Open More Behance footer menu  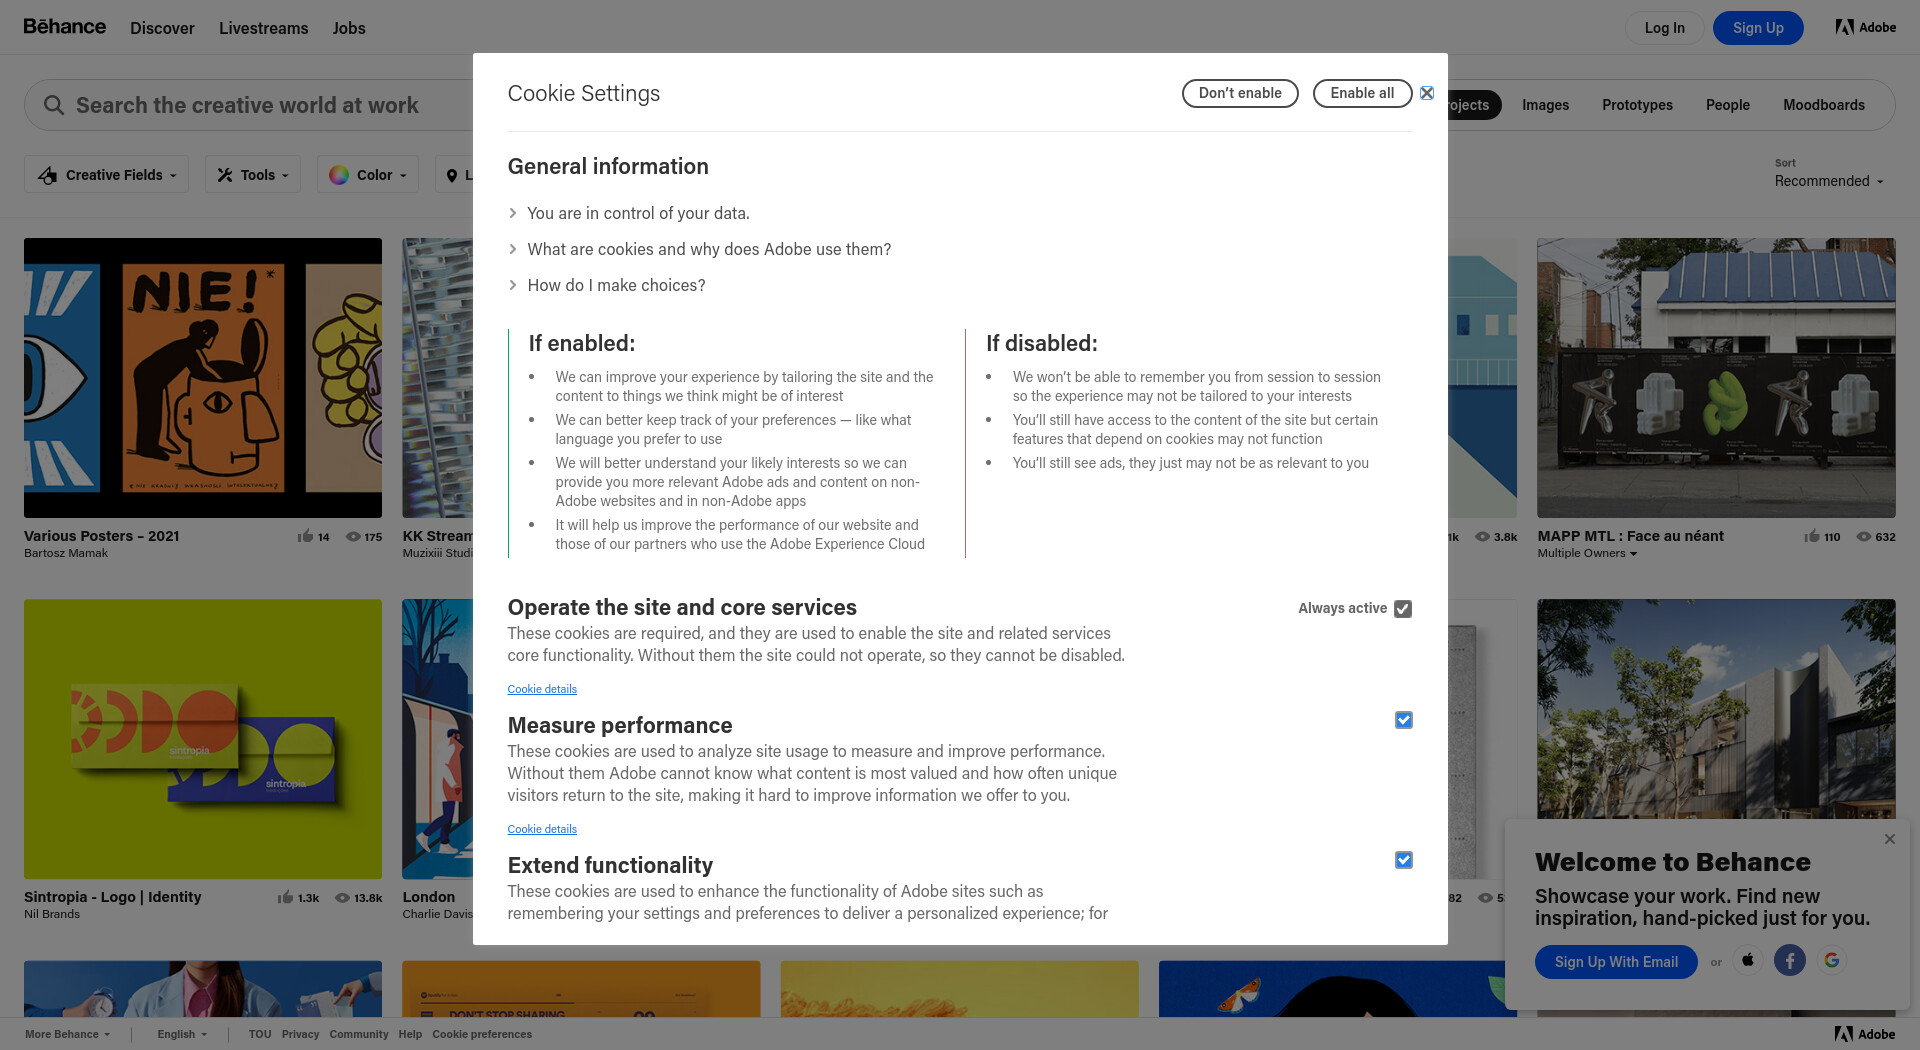[67, 1034]
